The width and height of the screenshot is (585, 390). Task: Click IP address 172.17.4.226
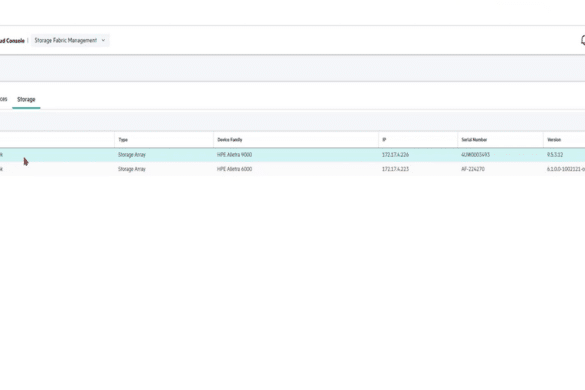(x=395, y=155)
